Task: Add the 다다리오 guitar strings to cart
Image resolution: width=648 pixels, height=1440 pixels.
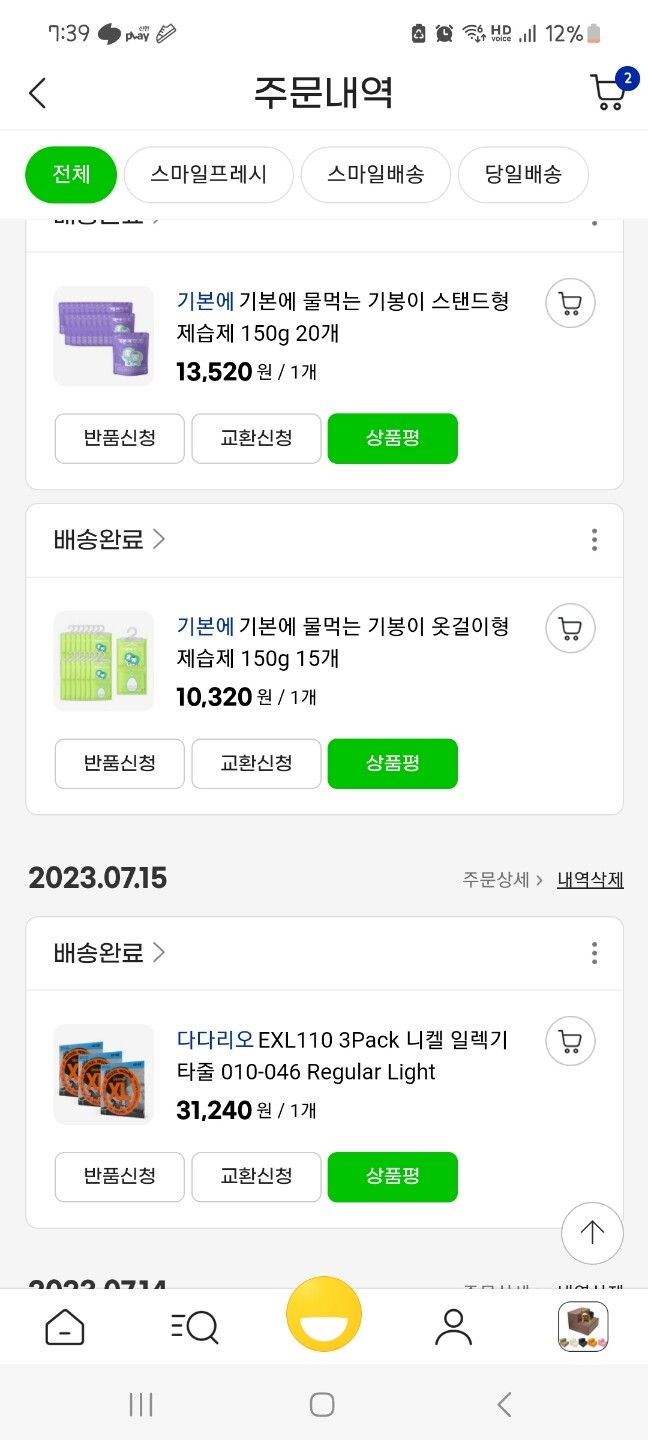Action: pyautogui.click(x=569, y=1041)
